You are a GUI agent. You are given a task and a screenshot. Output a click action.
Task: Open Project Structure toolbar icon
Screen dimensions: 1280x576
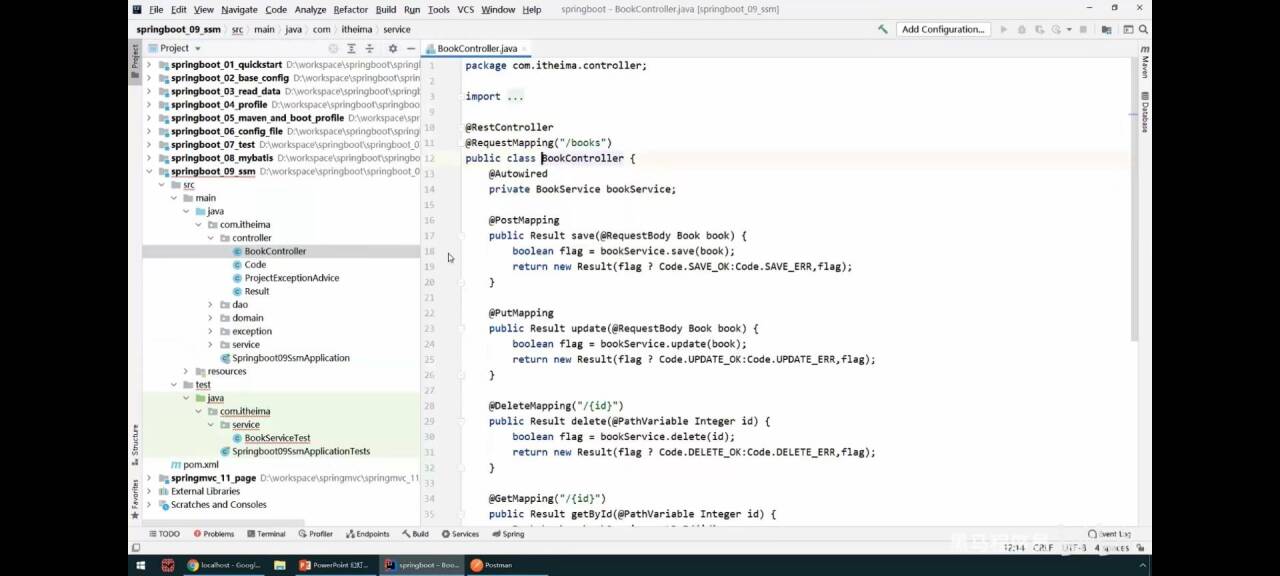(x=1106, y=29)
